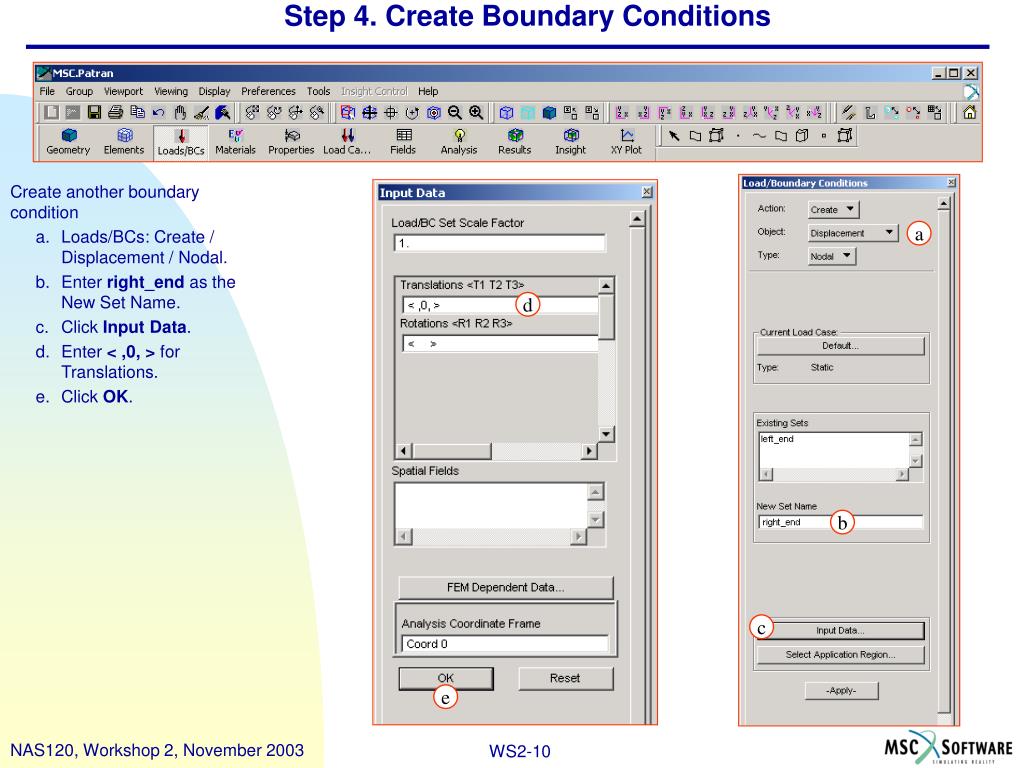Image resolution: width=1024 pixels, height=768 pixels.
Task: Click the broom reset graphics icon
Action: point(201,113)
